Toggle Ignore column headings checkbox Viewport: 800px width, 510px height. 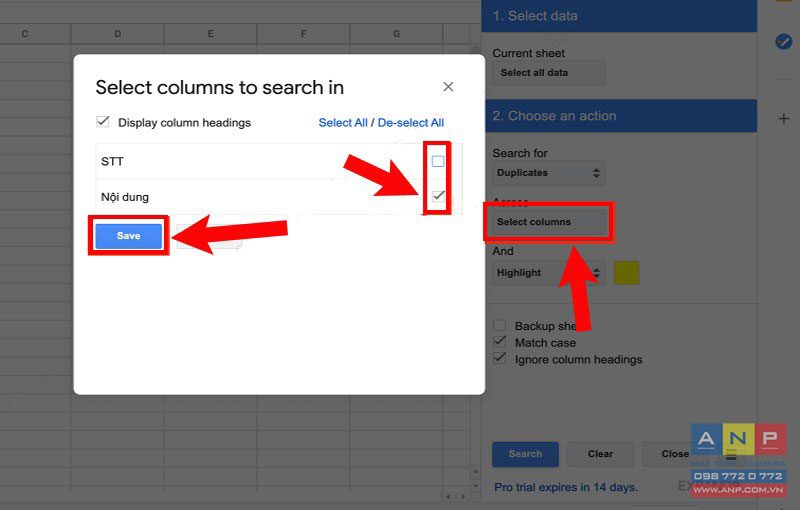click(x=499, y=359)
